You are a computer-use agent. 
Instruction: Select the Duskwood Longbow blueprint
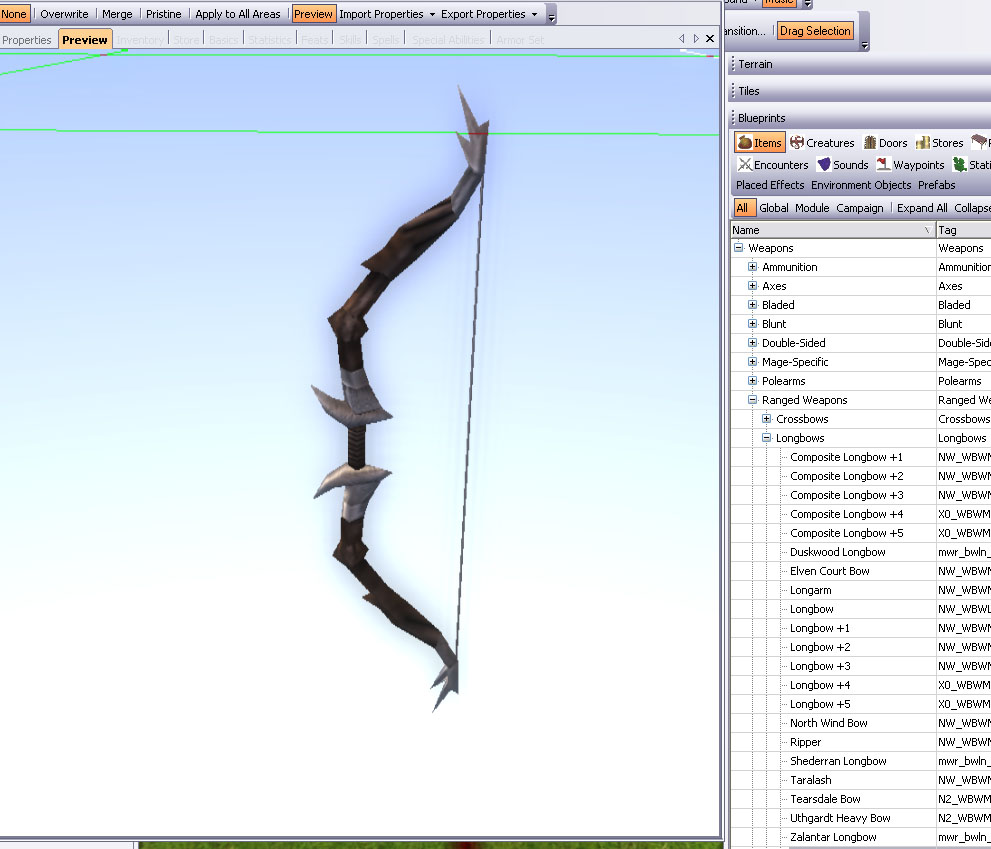pos(837,552)
